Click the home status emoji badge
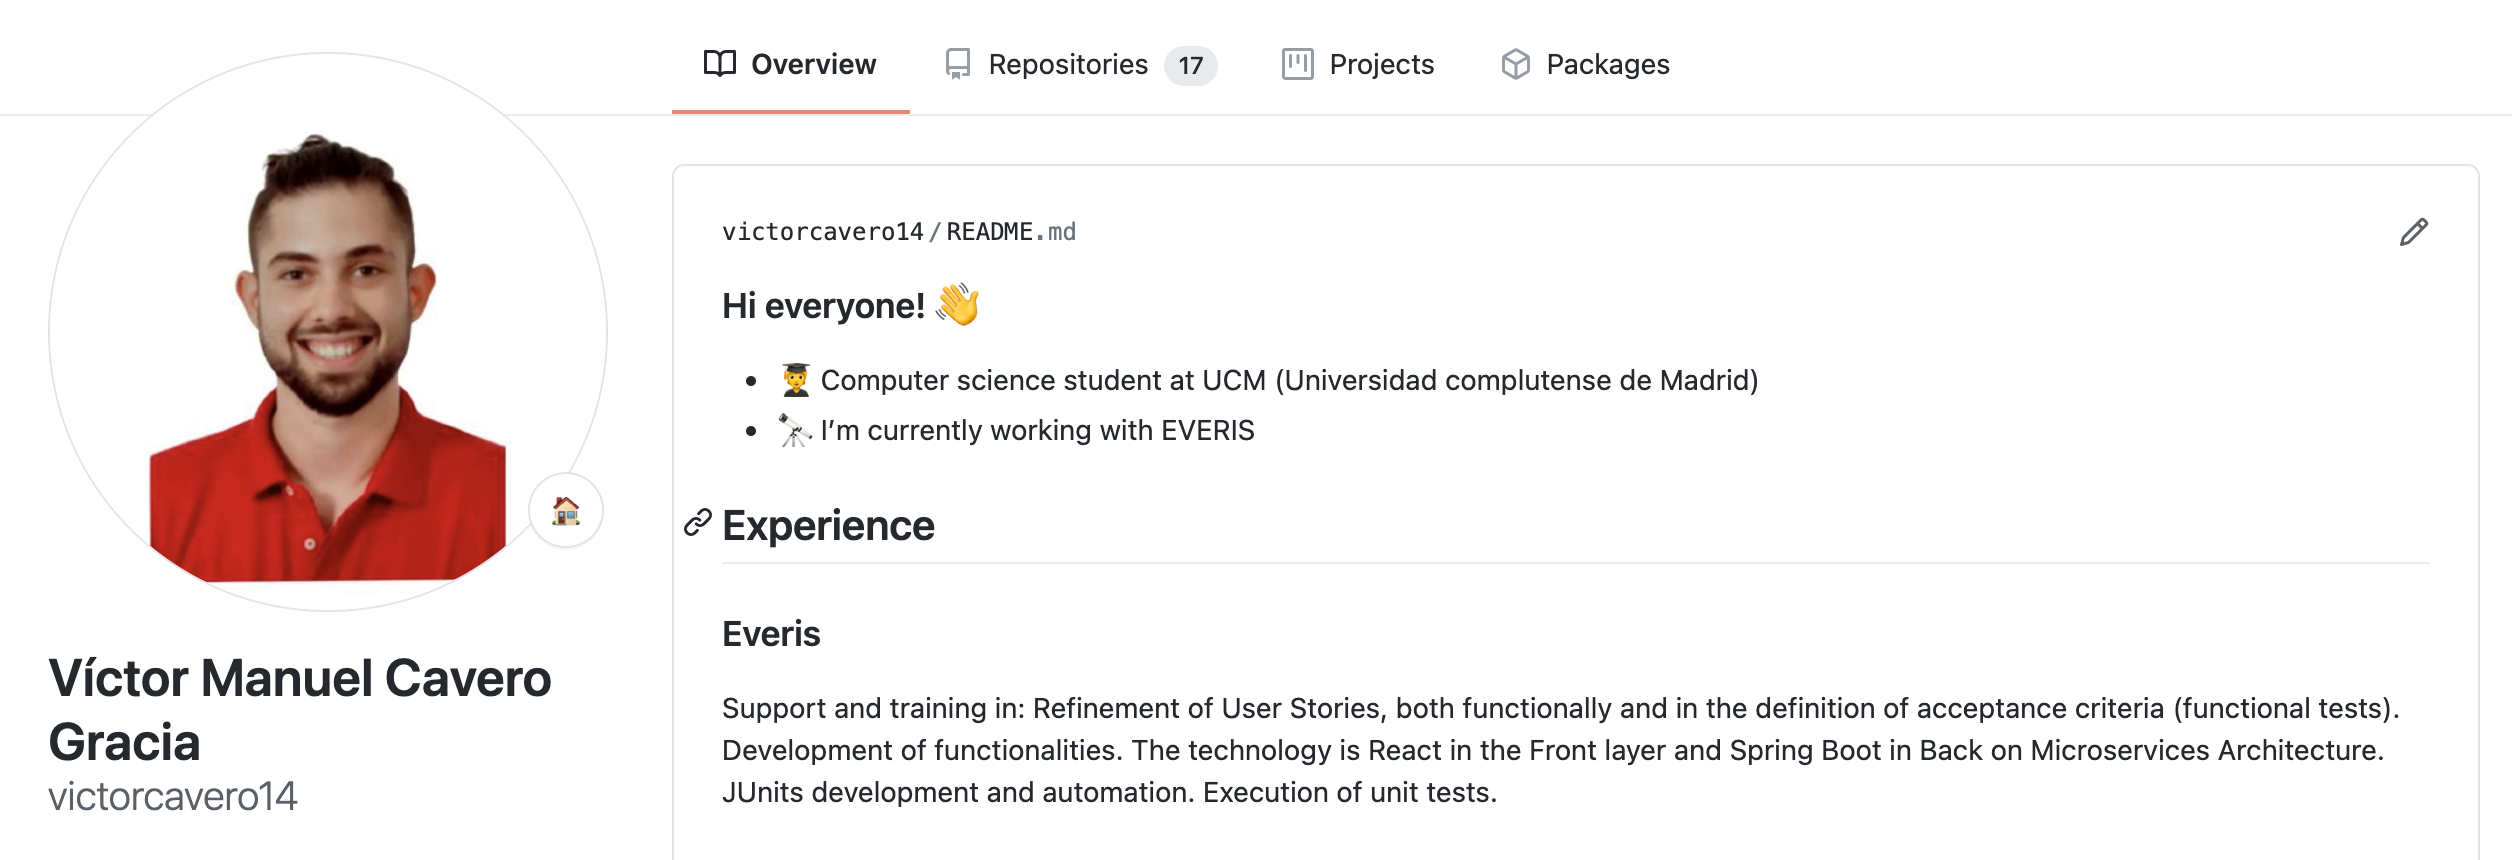Screen dimensions: 2512x860 click(x=566, y=511)
